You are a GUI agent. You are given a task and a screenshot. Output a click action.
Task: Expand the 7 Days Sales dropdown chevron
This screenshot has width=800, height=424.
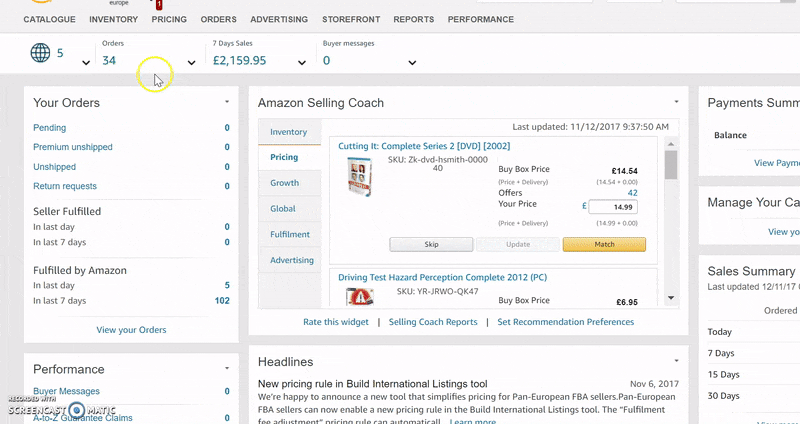pos(302,63)
